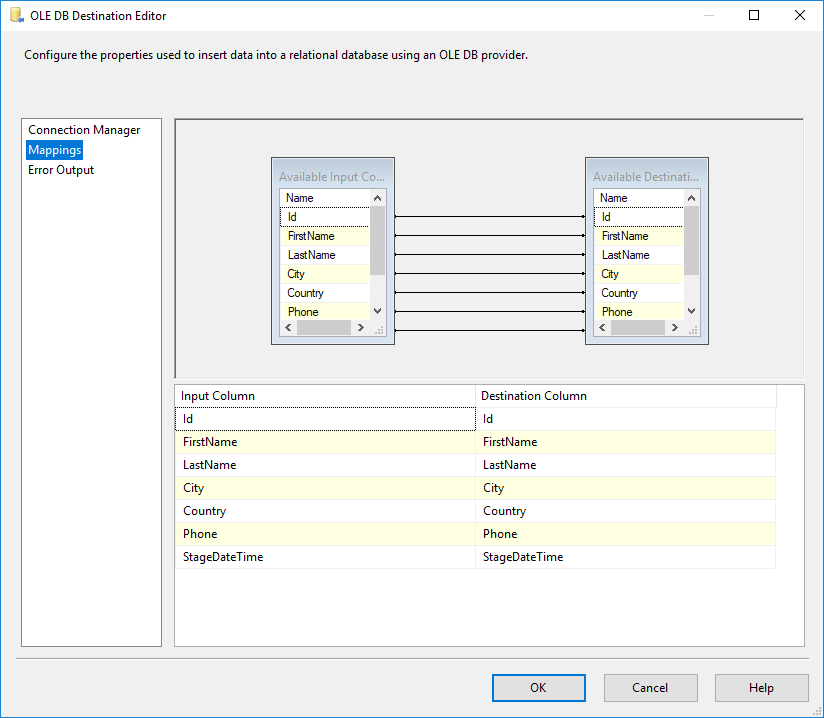Screen dimensions: 824x718
Task: Select Phone in Available Input Columns
Action: tap(325, 312)
